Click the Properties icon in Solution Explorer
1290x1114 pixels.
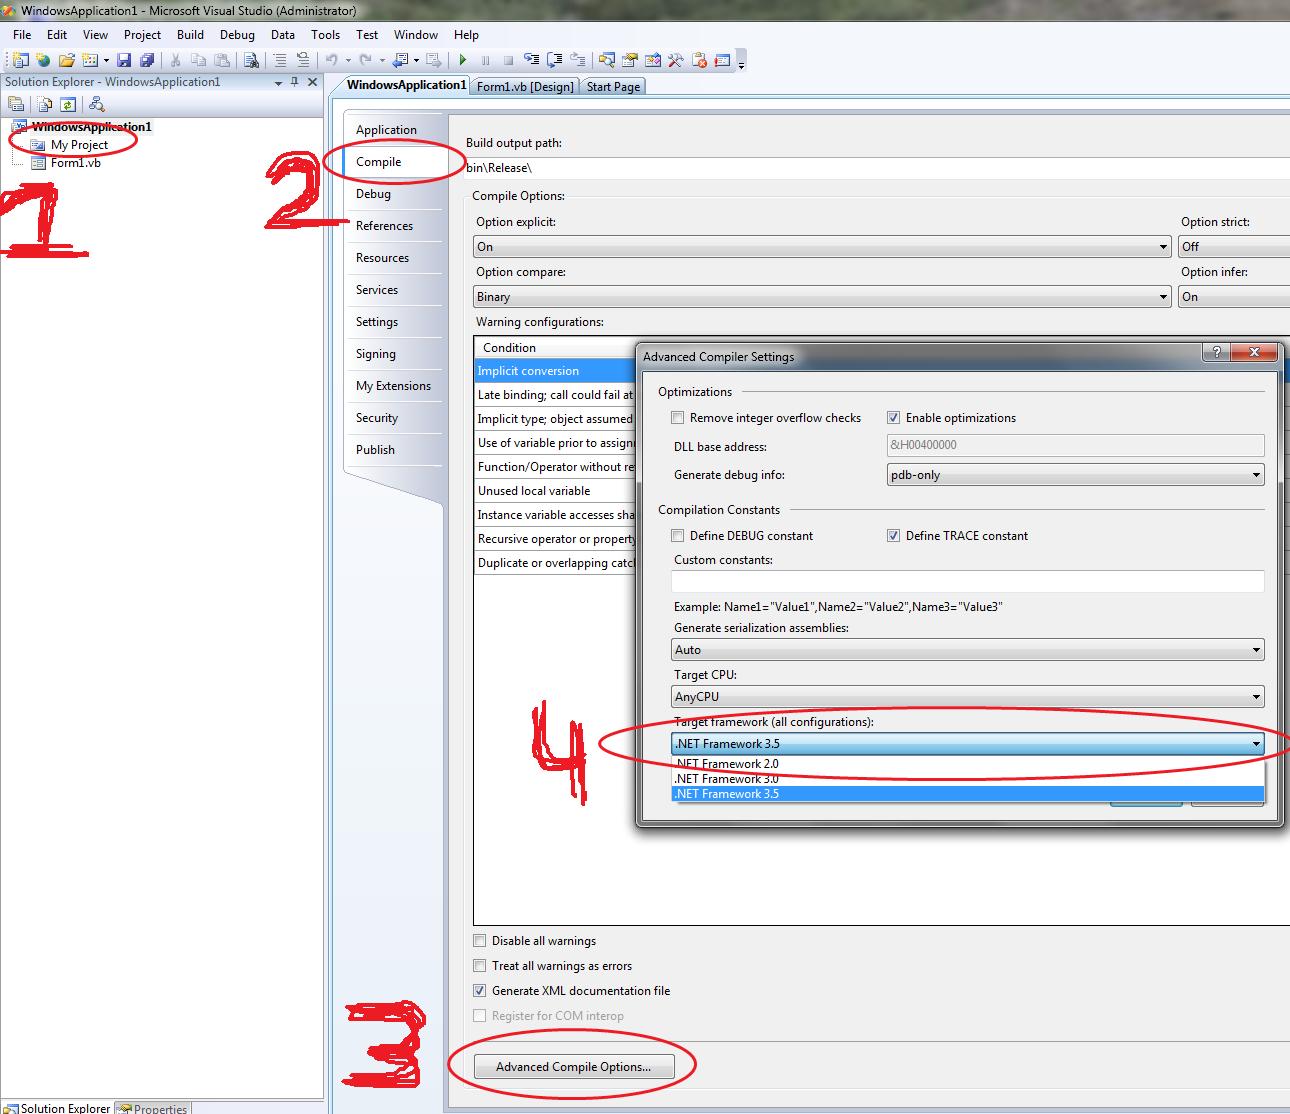(x=16, y=104)
